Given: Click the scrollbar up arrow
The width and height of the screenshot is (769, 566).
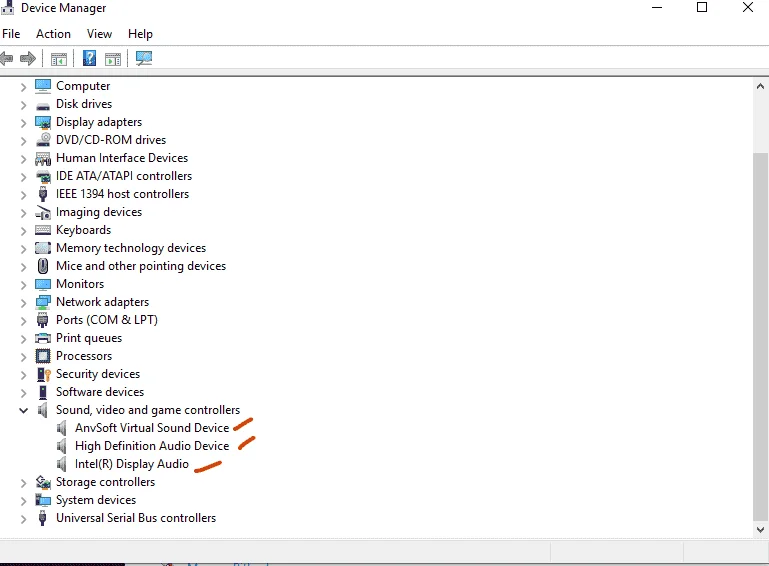Looking at the screenshot, I should click(760, 86).
